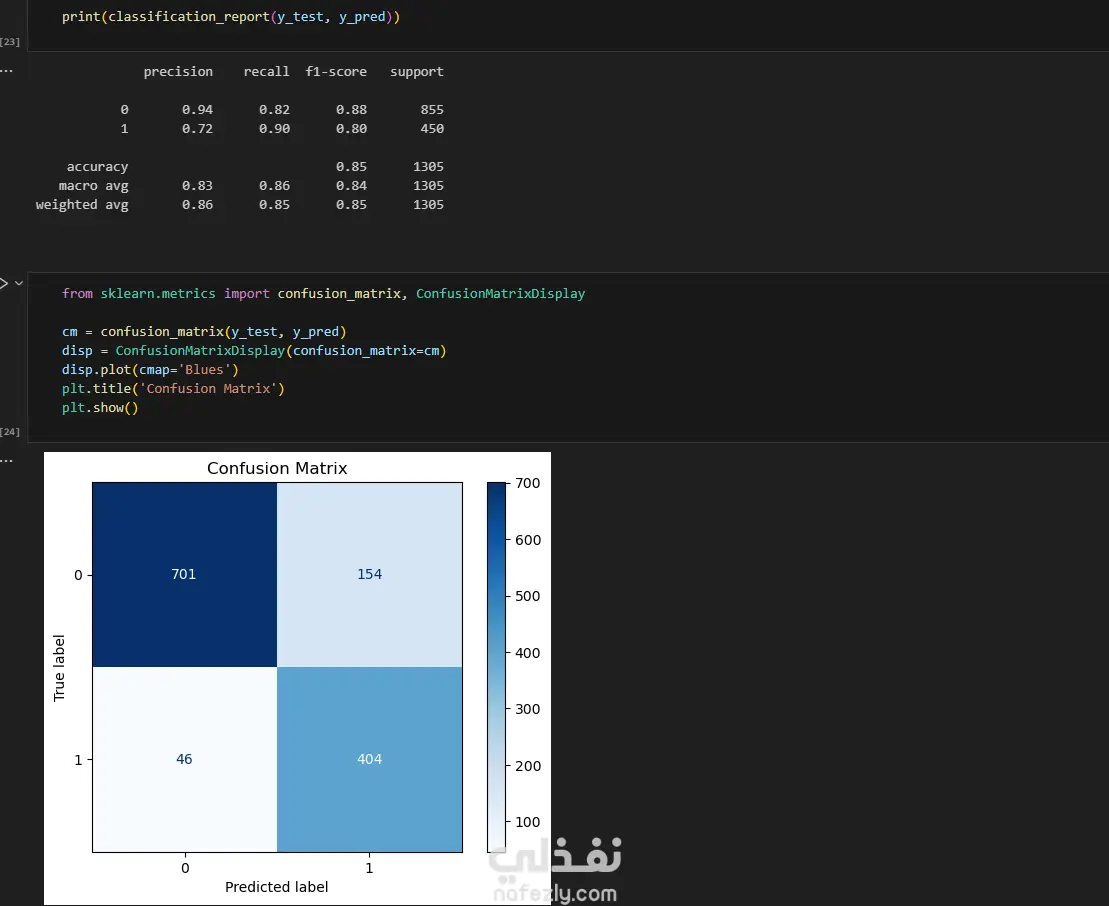
Task: Click the colorbar tick label 300
Action: point(528,709)
